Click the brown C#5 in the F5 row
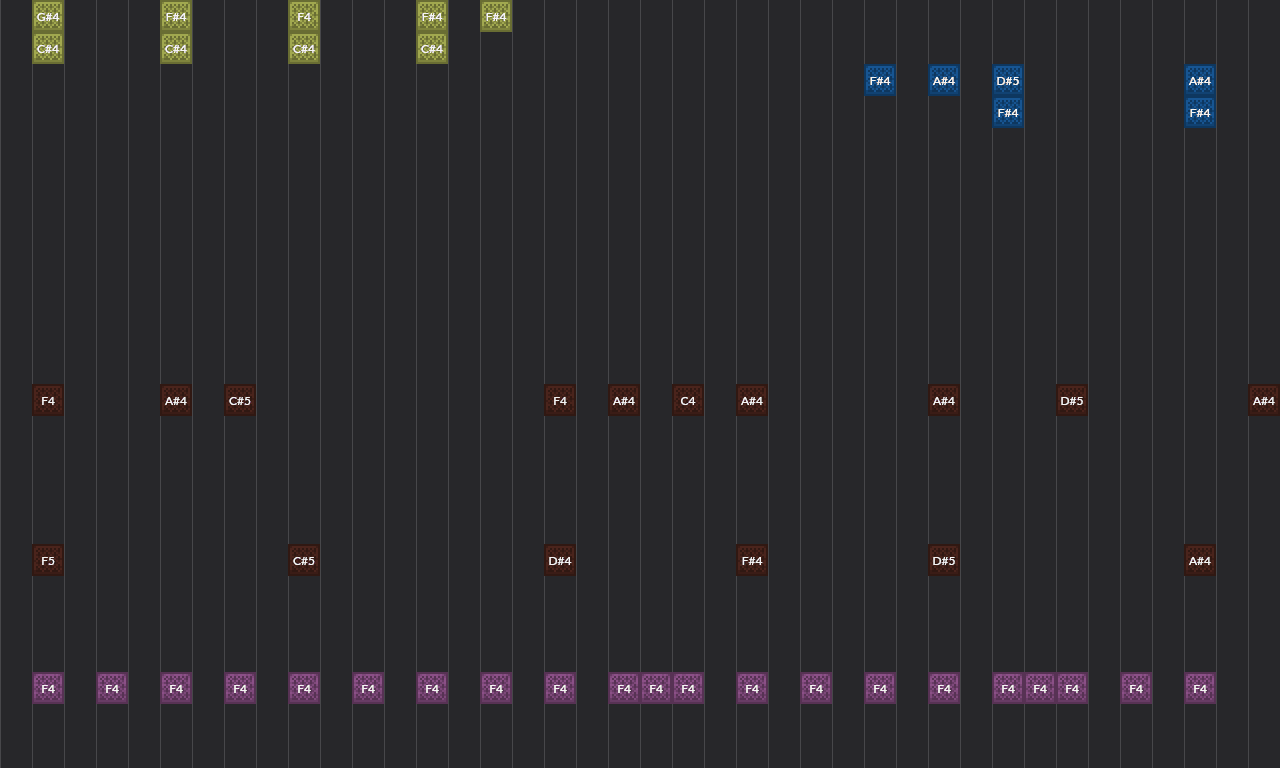Screen dimensions: 1280x768 click(304, 560)
